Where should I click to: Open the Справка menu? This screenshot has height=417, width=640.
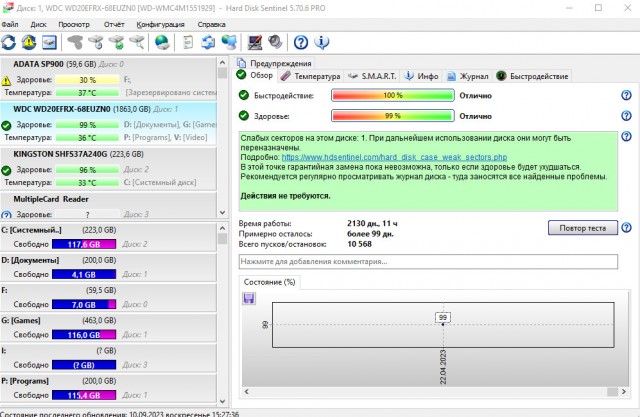click(211, 24)
